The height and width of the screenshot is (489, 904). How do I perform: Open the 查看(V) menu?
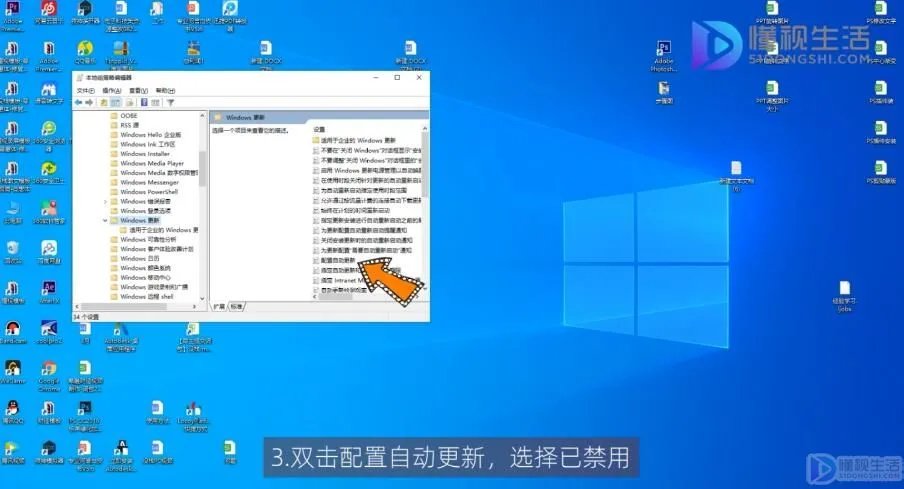coord(138,91)
